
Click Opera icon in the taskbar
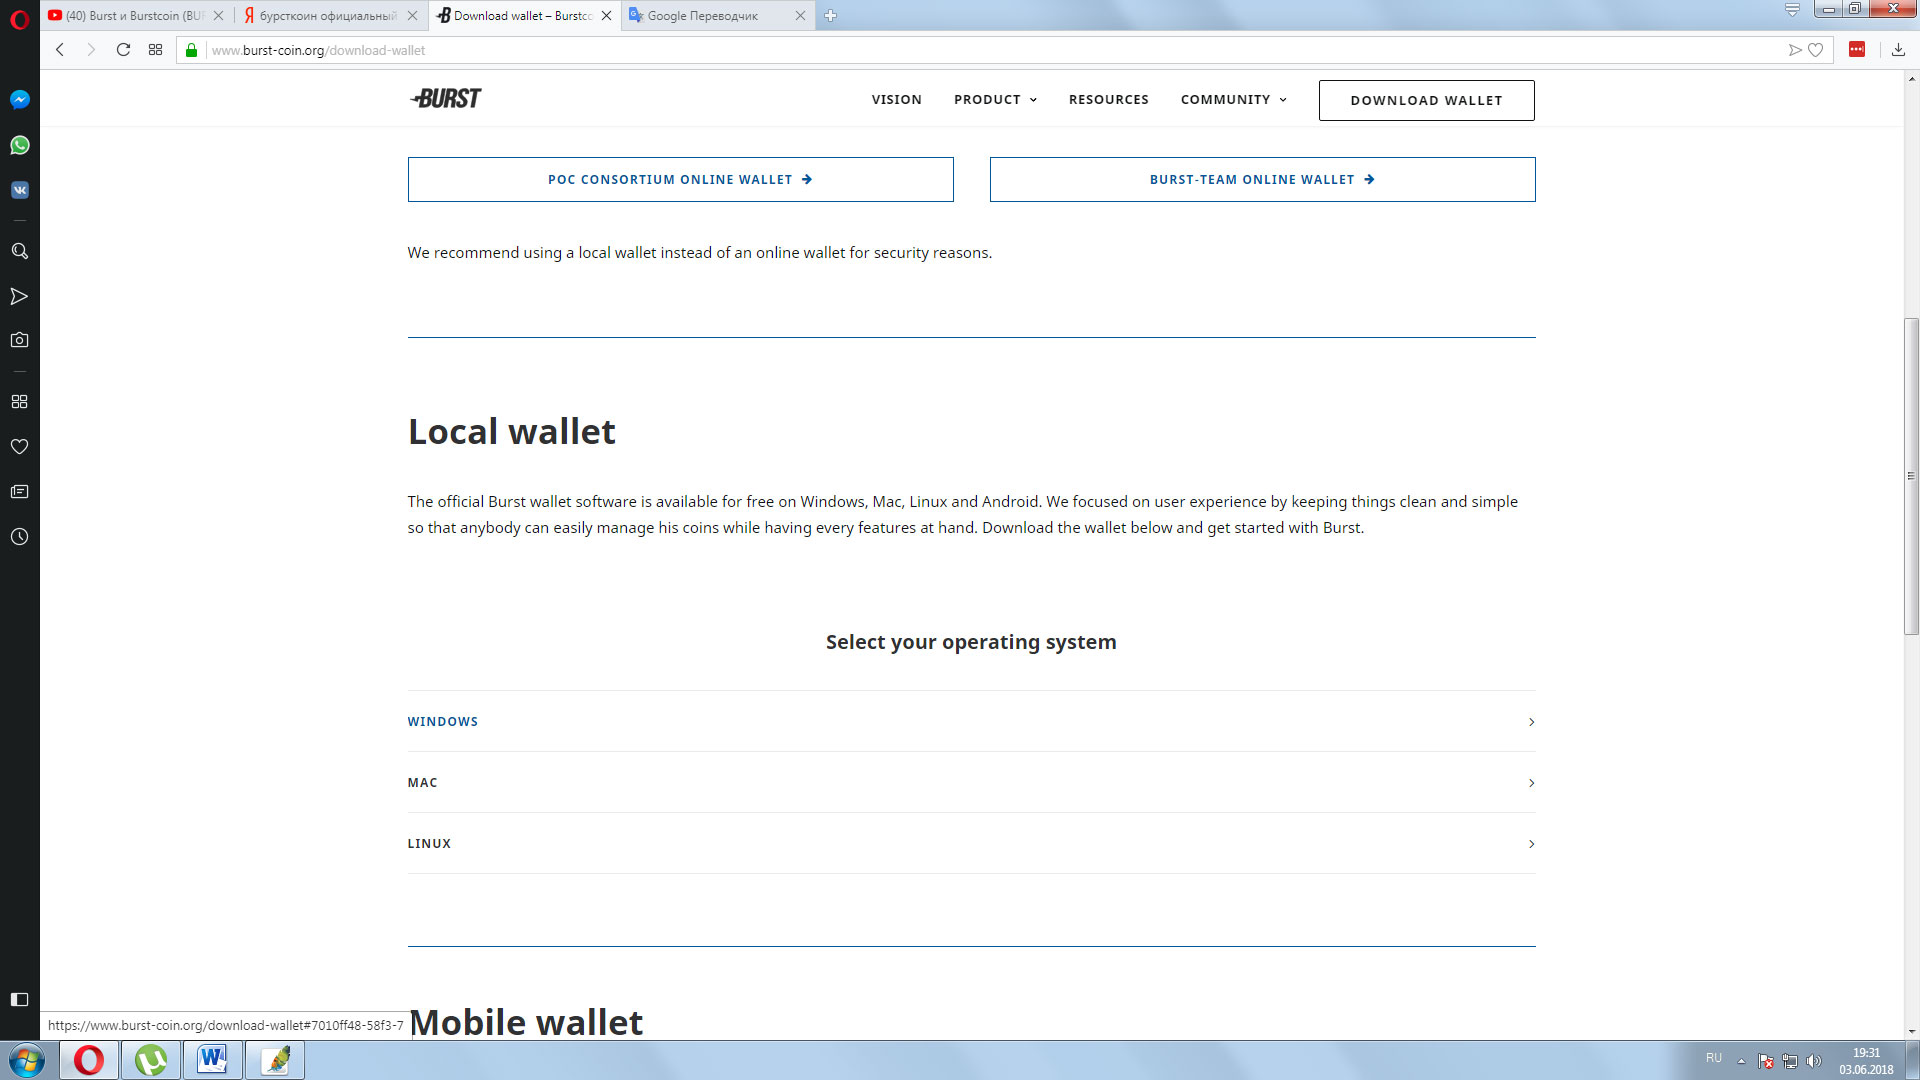tap(89, 1060)
